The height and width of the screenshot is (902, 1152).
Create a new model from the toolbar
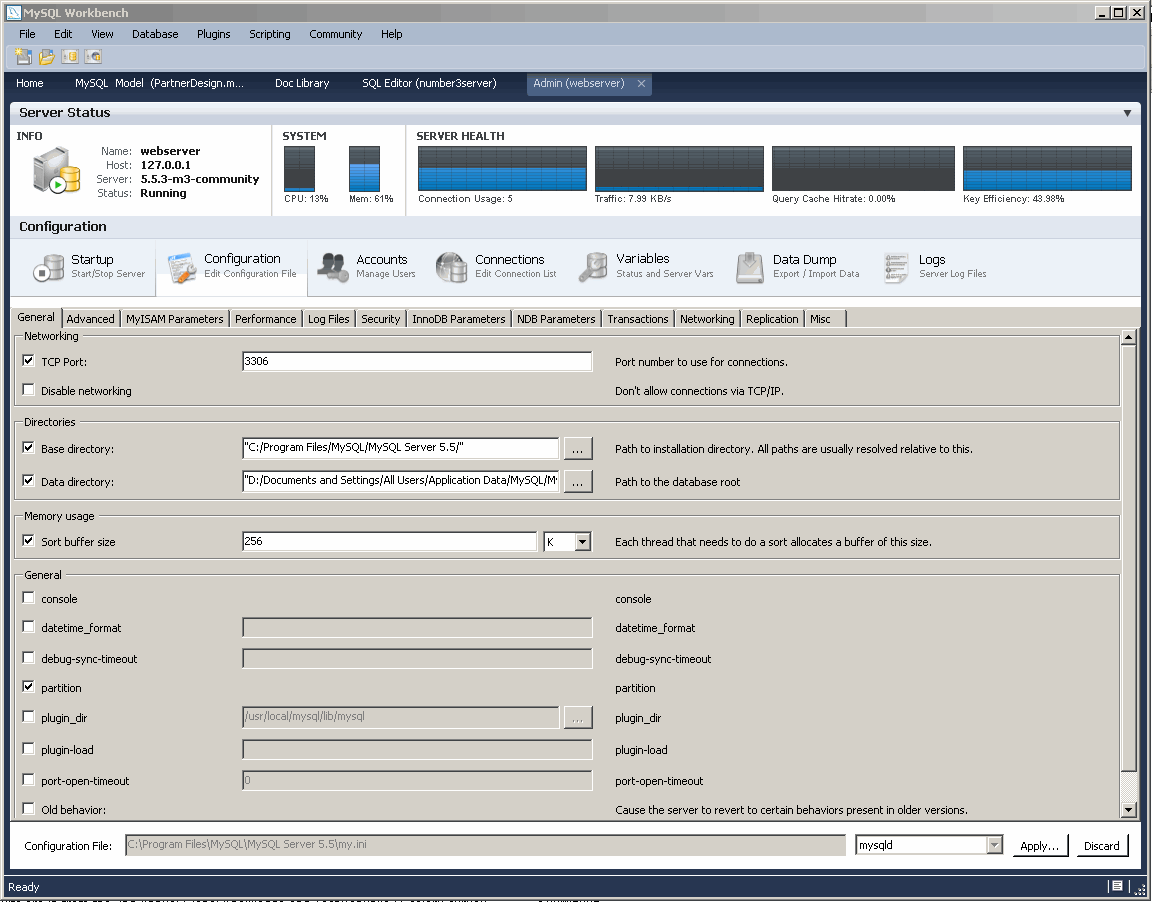point(22,56)
